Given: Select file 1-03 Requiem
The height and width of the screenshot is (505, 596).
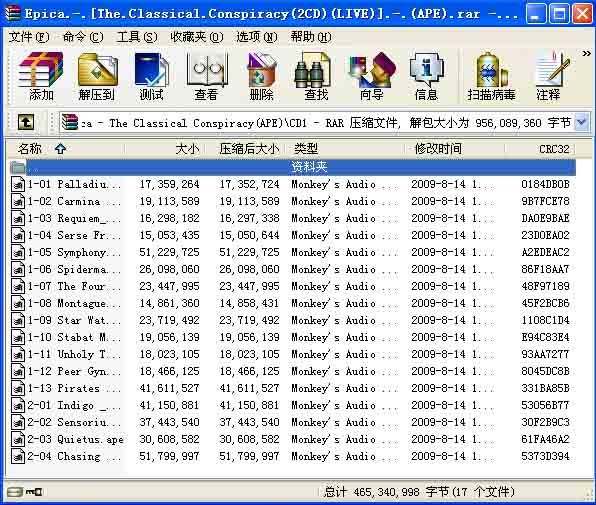Looking at the screenshot, I should (74, 218).
